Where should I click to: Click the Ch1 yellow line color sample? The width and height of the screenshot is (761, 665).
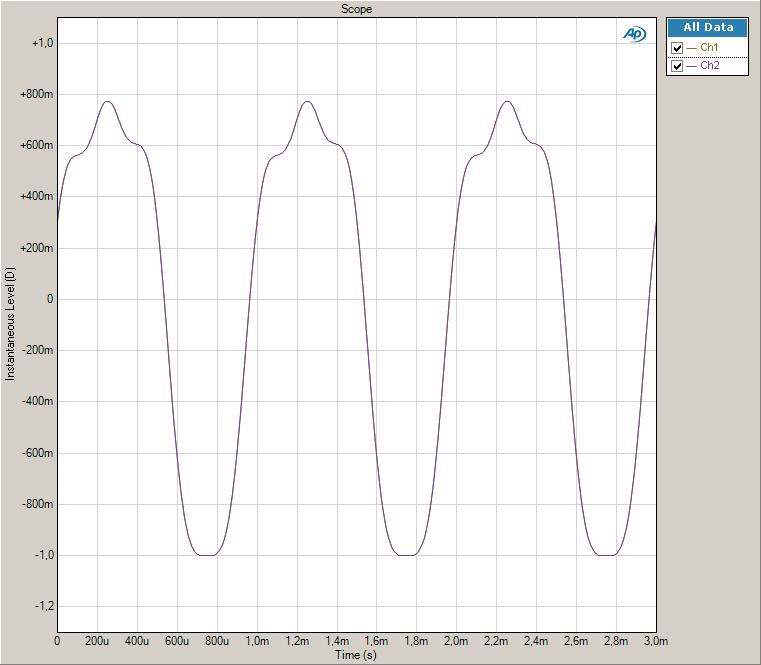692,48
